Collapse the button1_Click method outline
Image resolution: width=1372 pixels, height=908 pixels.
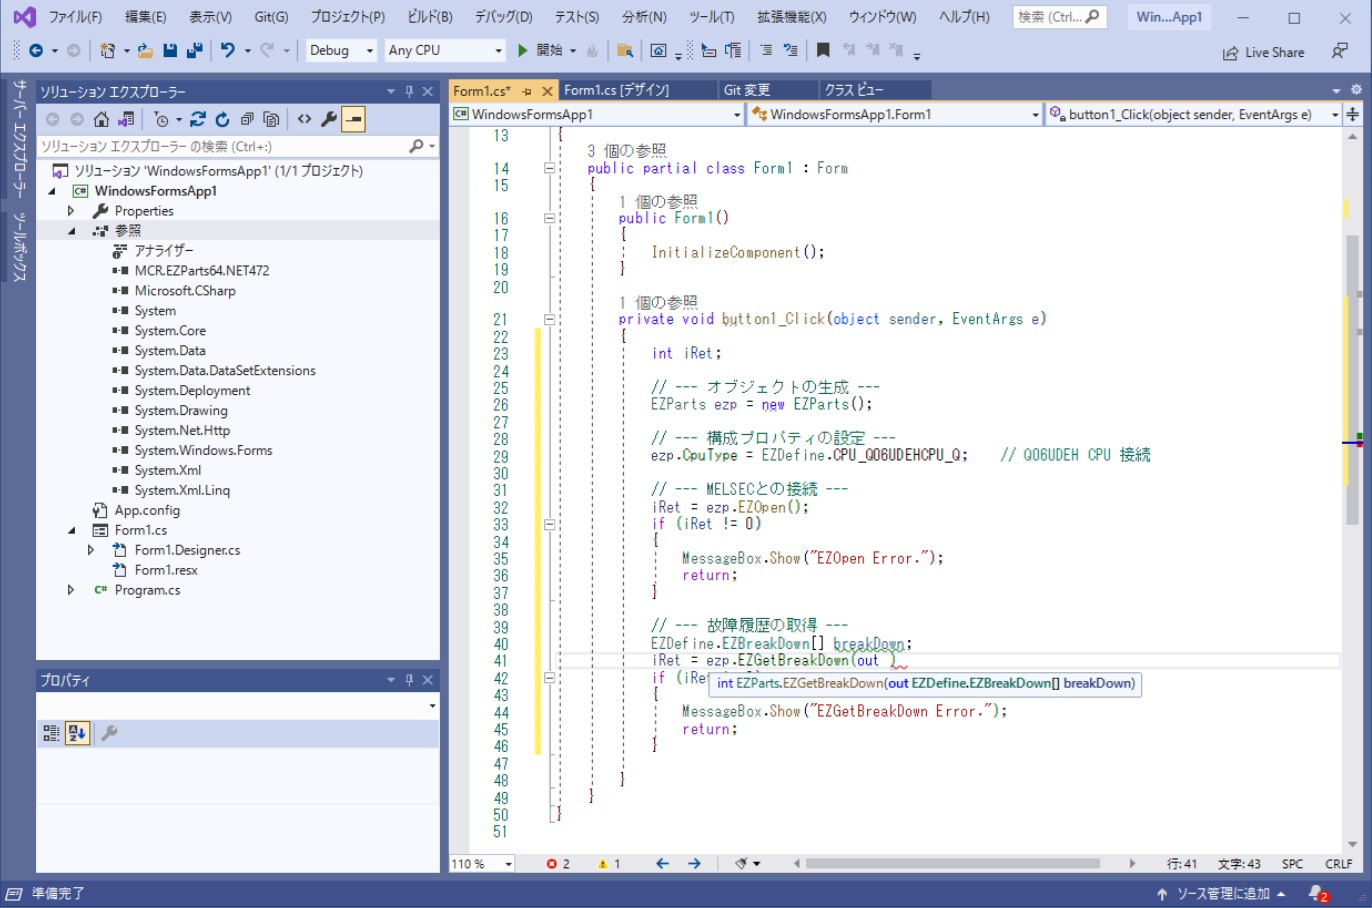coord(549,320)
